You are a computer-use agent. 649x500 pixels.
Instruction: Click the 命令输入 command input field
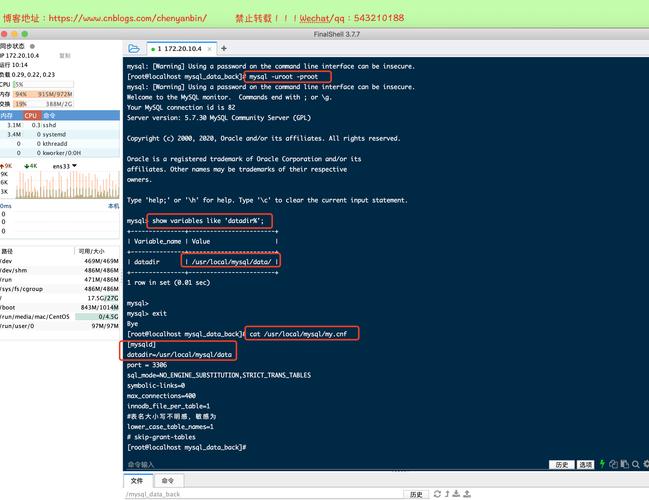coord(335,464)
